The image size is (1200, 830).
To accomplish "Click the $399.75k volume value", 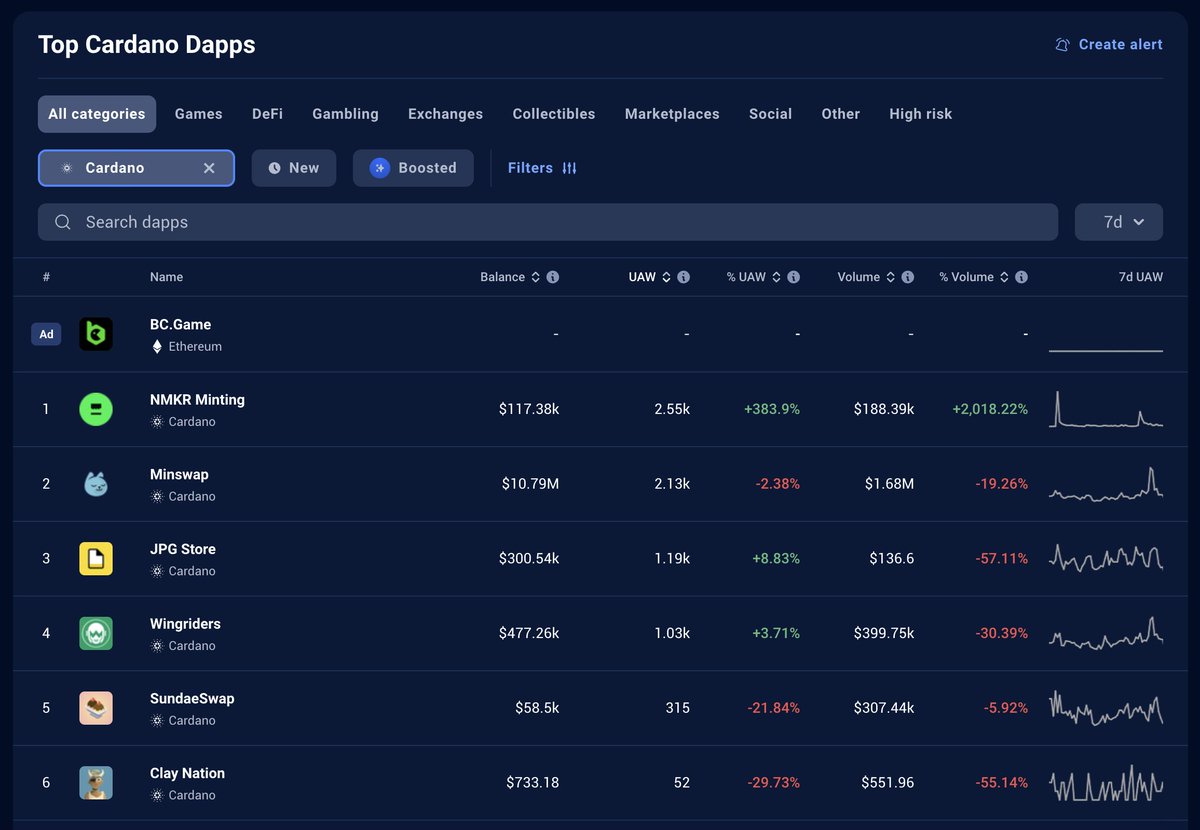I will pos(884,633).
